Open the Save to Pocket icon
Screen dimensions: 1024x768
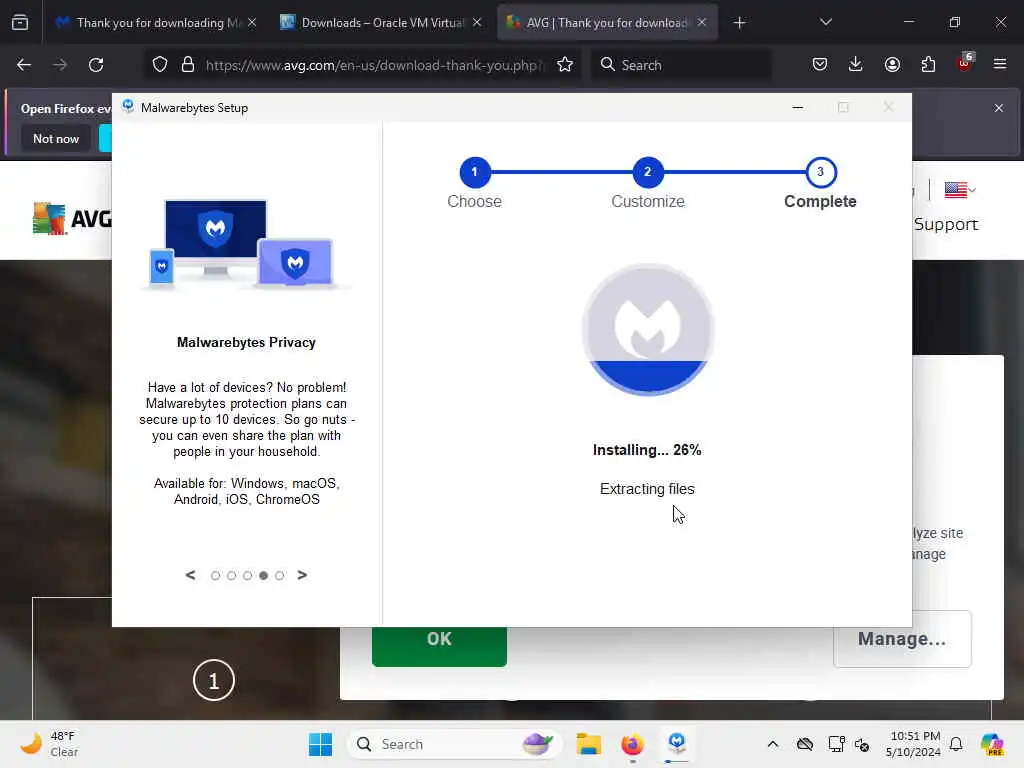click(820, 65)
